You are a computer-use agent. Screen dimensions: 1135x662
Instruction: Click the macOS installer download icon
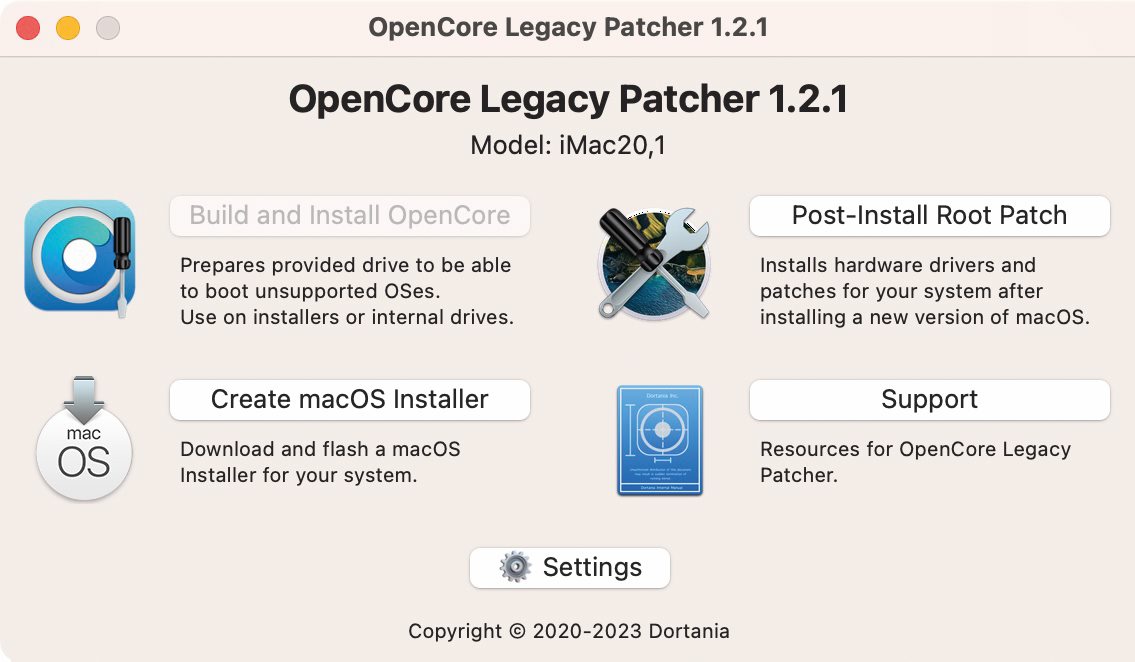pyautogui.click(x=84, y=438)
